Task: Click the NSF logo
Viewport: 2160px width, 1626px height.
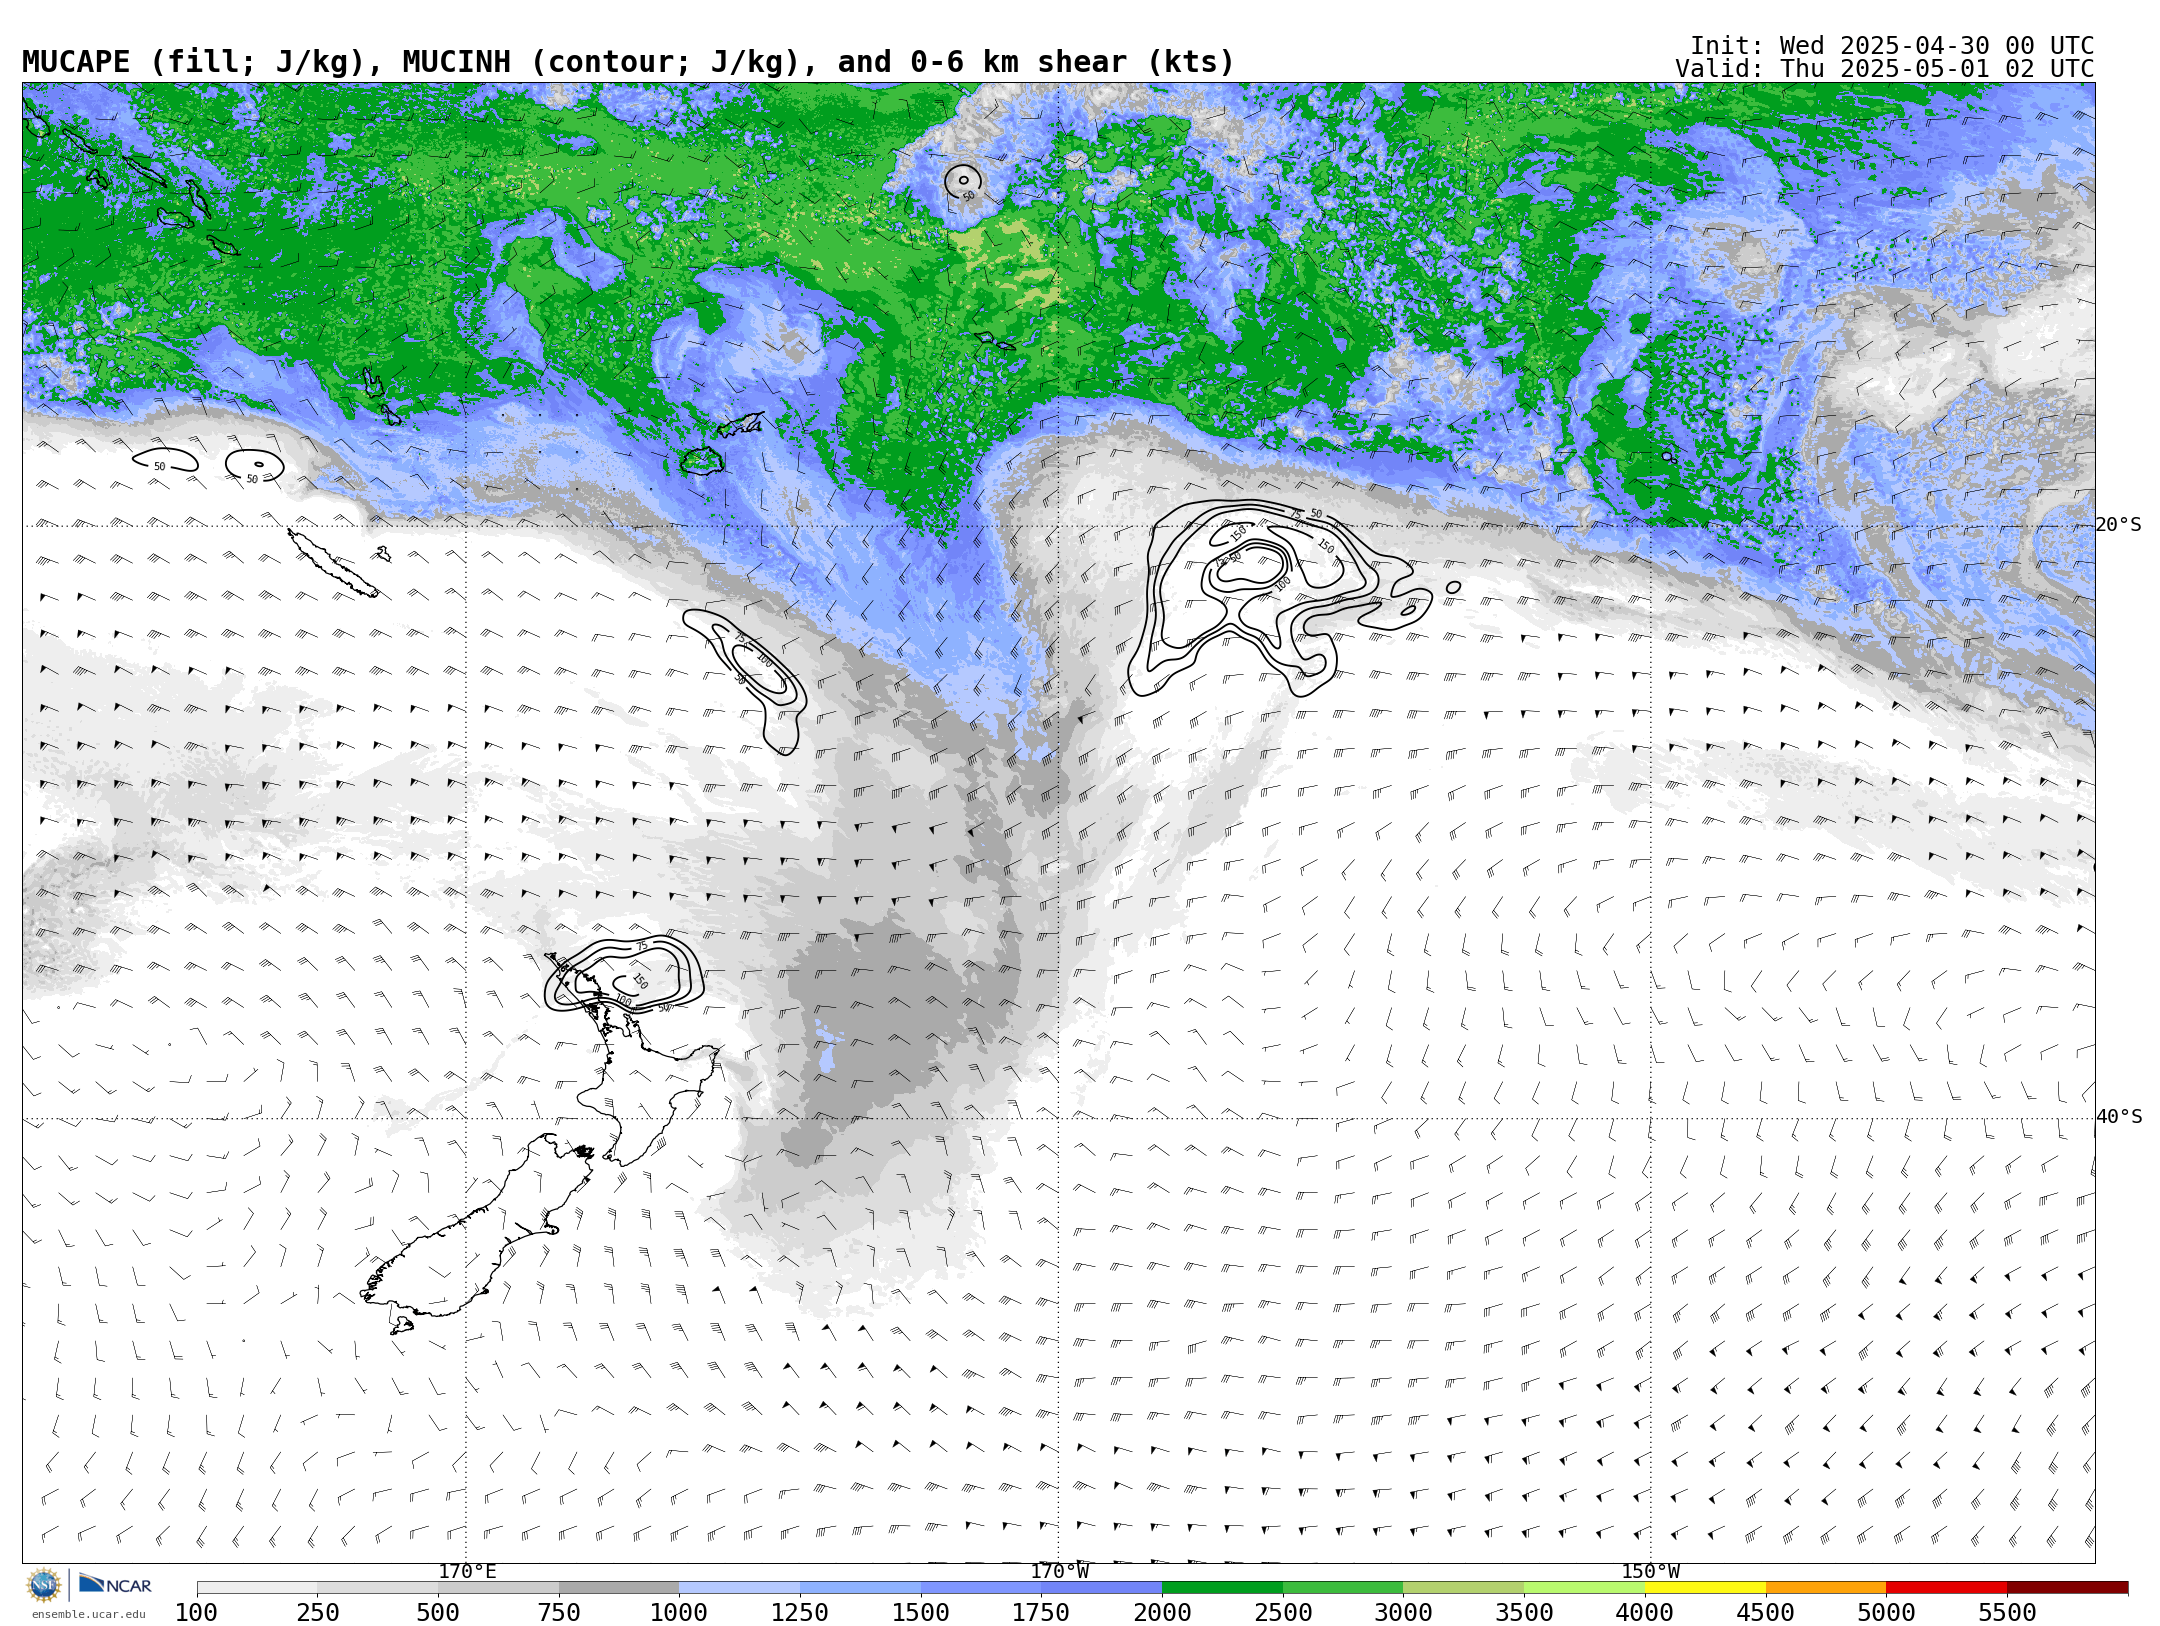Action: [x=44, y=1585]
